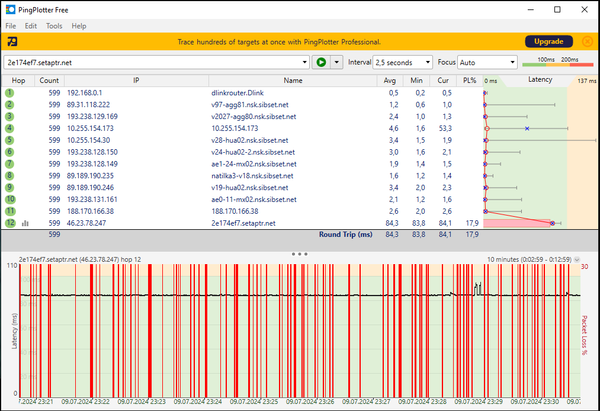600x411 pixels.
Task: Click the PingPlotter app icon in title bar
Action: (10, 10)
